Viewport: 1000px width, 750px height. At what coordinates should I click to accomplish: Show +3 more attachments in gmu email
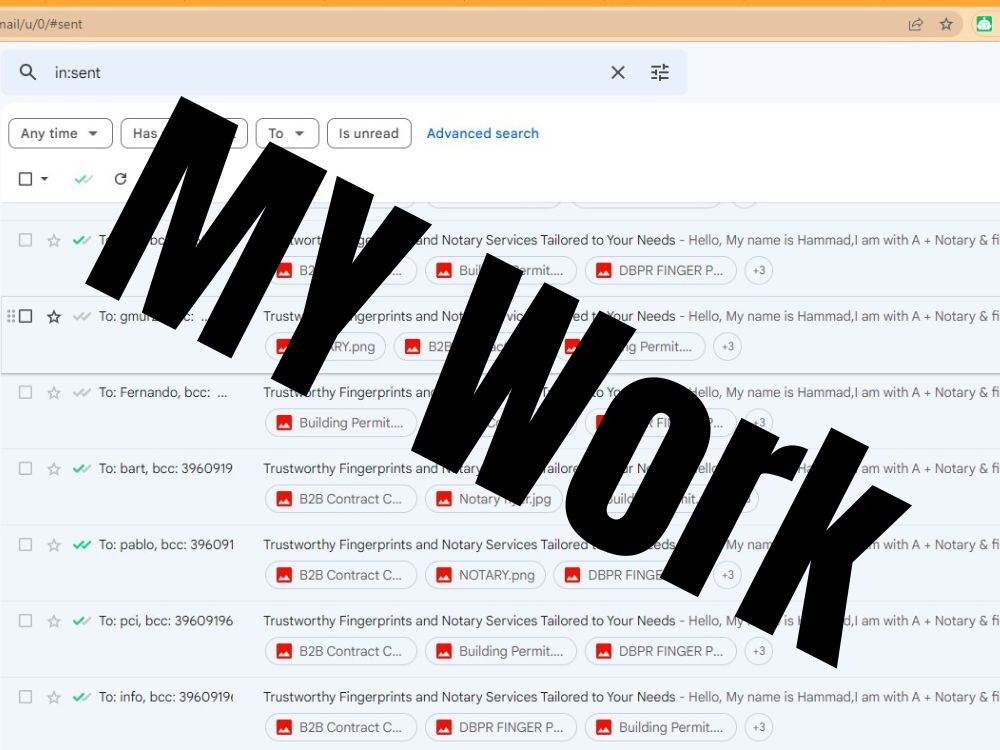point(728,346)
